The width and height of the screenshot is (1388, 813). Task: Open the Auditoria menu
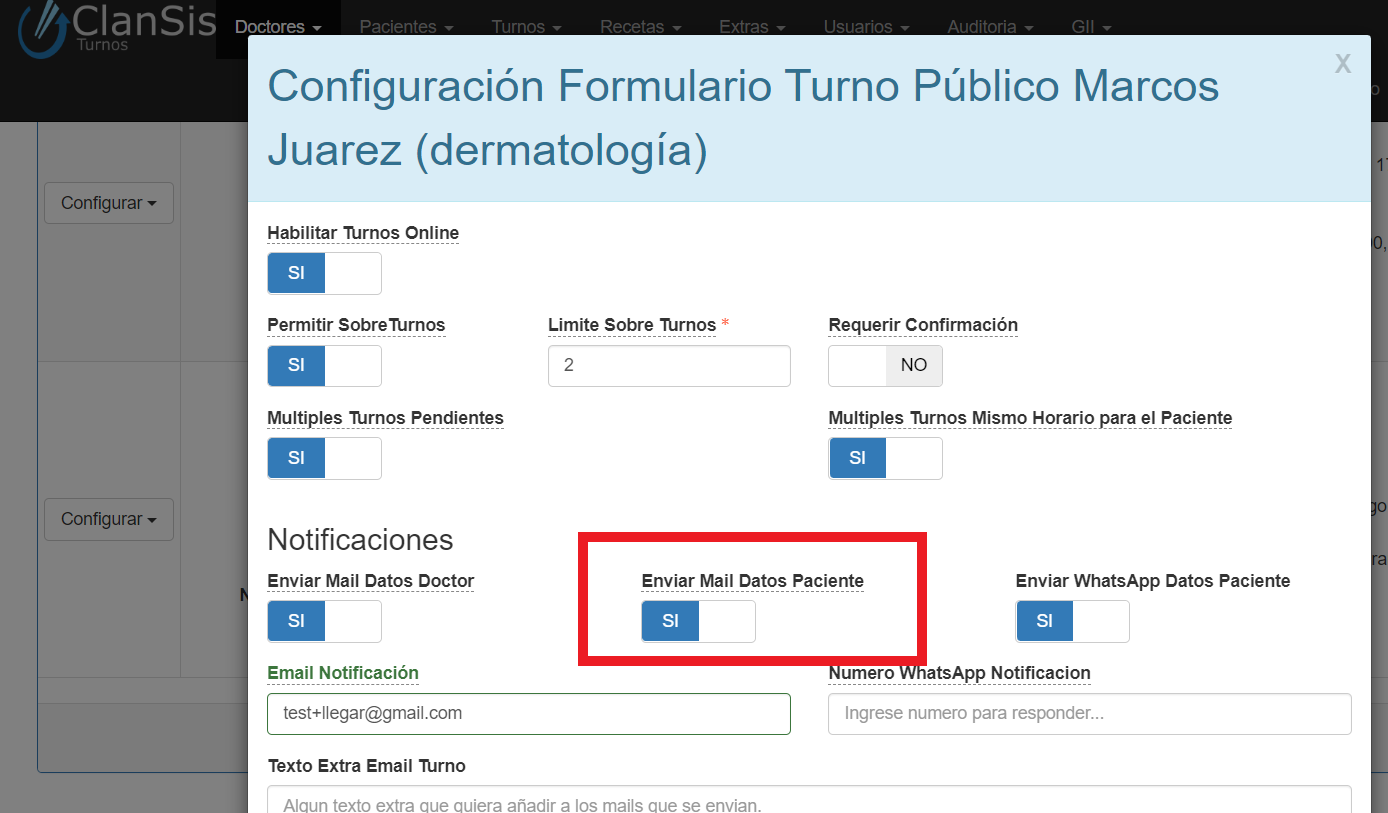tap(989, 27)
